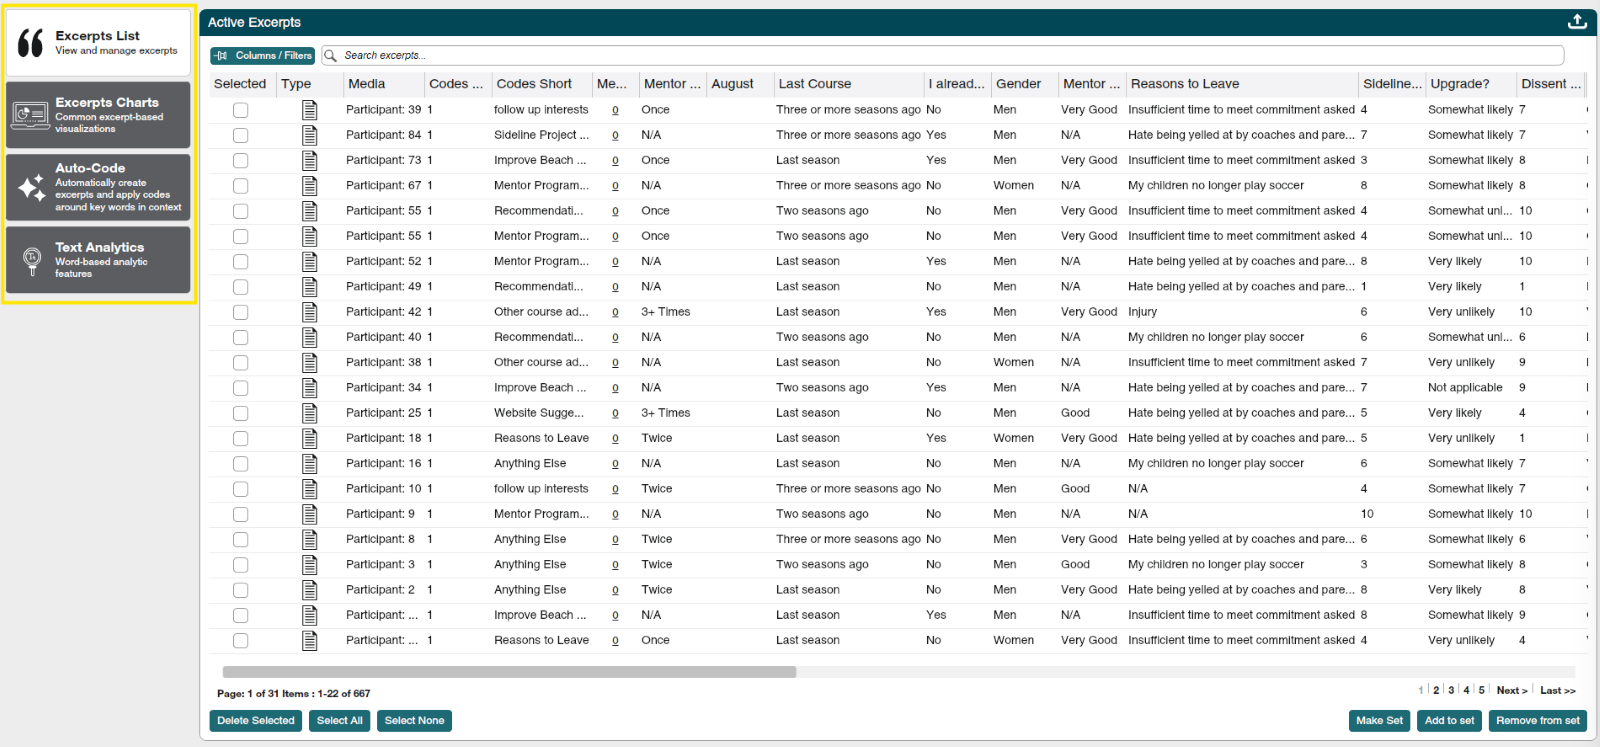
Task: Select checkbox for Participant: 67 row
Action: pyautogui.click(x=241, y=186)
